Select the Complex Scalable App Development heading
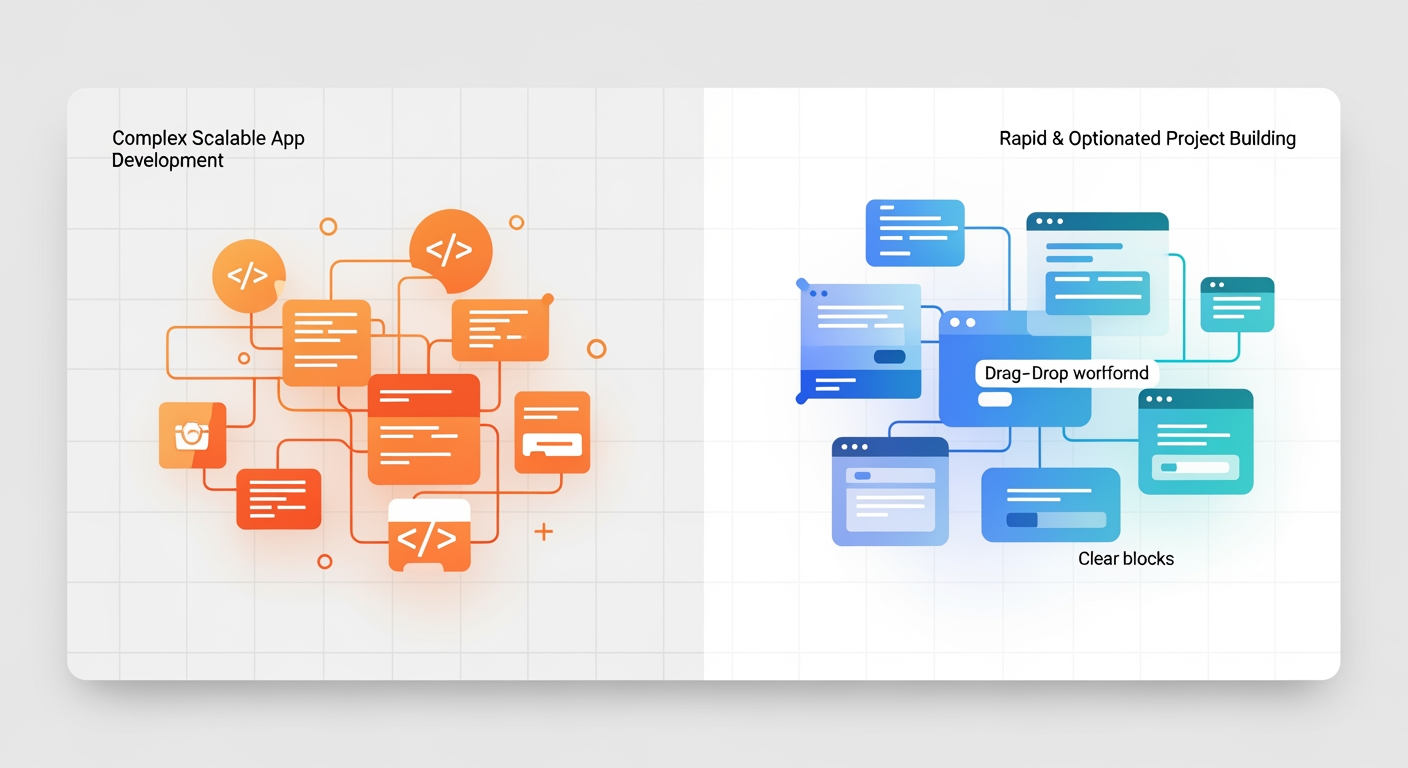This screenshot has width=1408, height=768. (x=208, y=149)
